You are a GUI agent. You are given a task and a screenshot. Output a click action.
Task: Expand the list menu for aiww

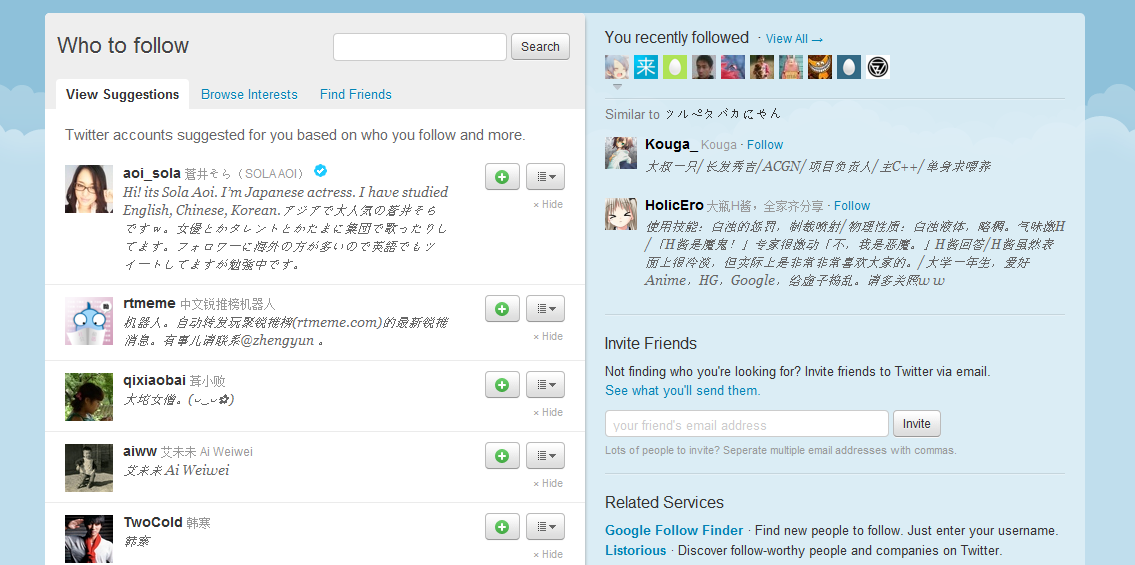click(x=546, y=456)
